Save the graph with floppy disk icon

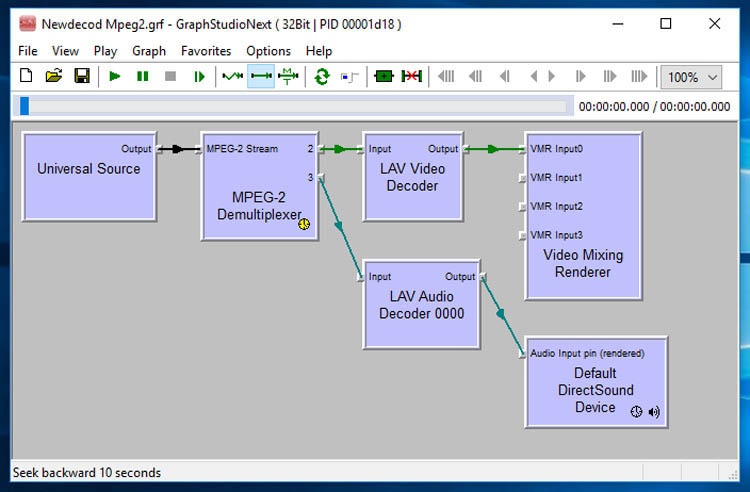[x=82, y=76]
